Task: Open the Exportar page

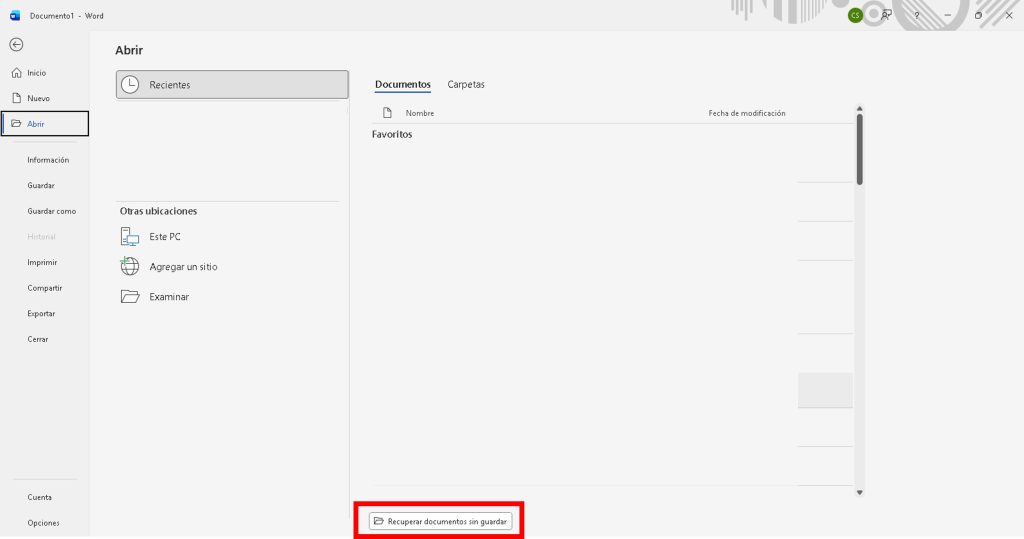Action: point(41,313)
